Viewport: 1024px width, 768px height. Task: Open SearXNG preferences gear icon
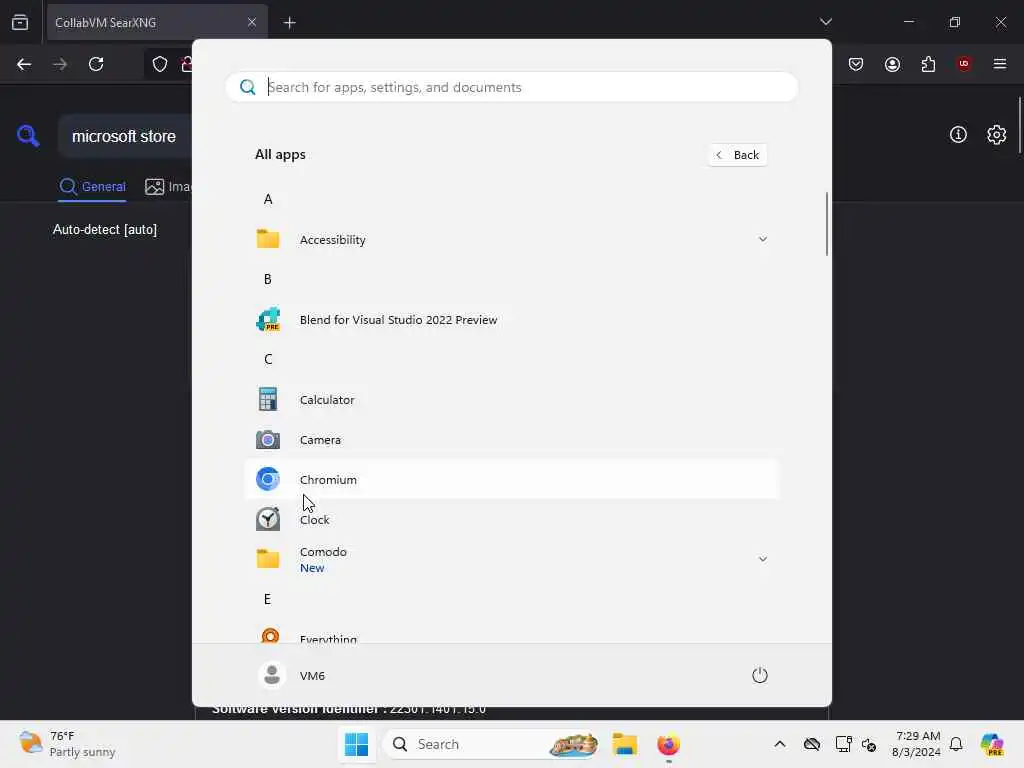click(997, 135)
